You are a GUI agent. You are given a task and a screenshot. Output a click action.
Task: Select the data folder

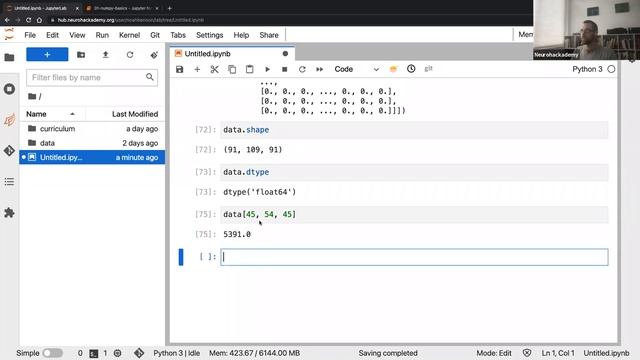point(92,143)
